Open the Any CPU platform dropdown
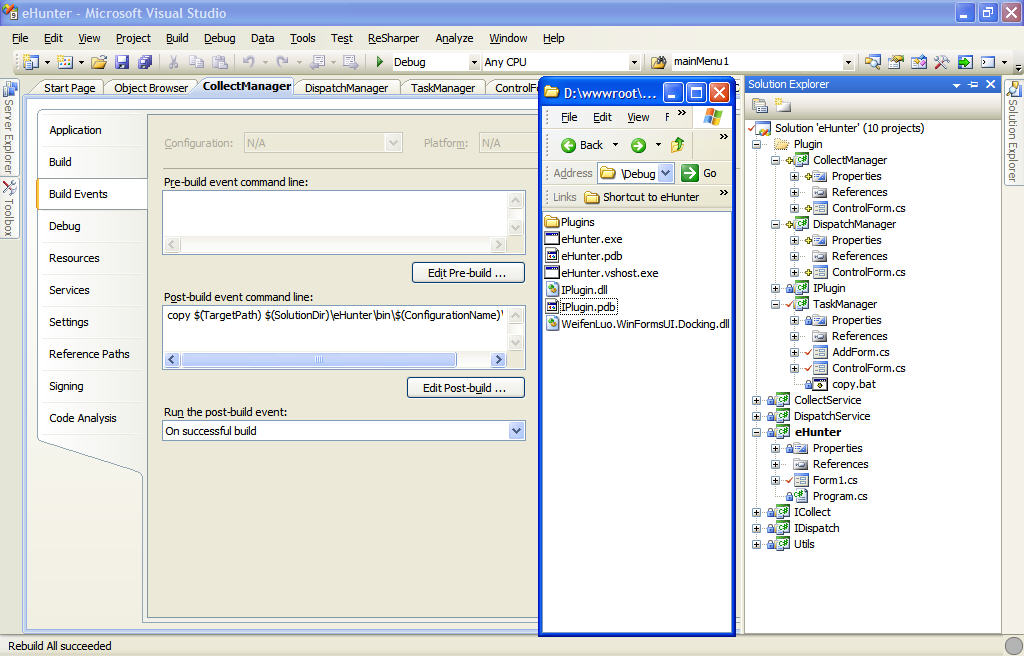Image resolution: width=1024 pixels, height=656 pixels. (x=633, y=62)
